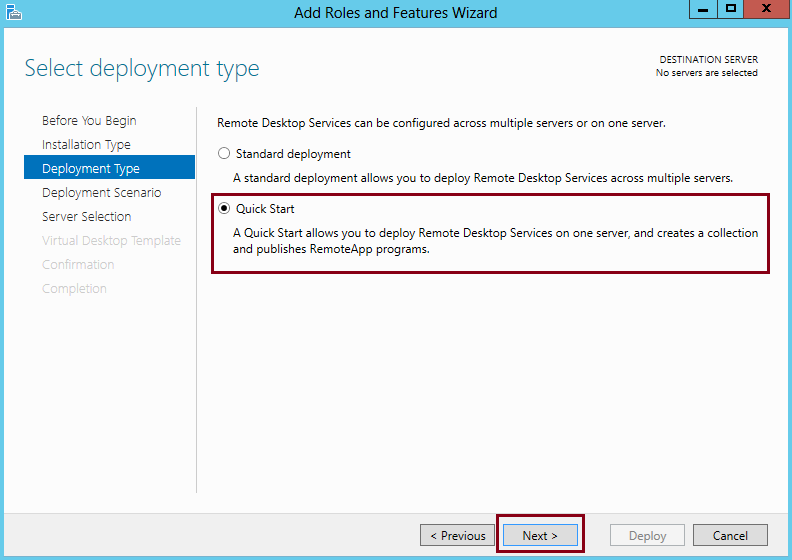This screenshot has height=560, width=792.
Task: Click the < Previous button
Action: coord(457,535)
